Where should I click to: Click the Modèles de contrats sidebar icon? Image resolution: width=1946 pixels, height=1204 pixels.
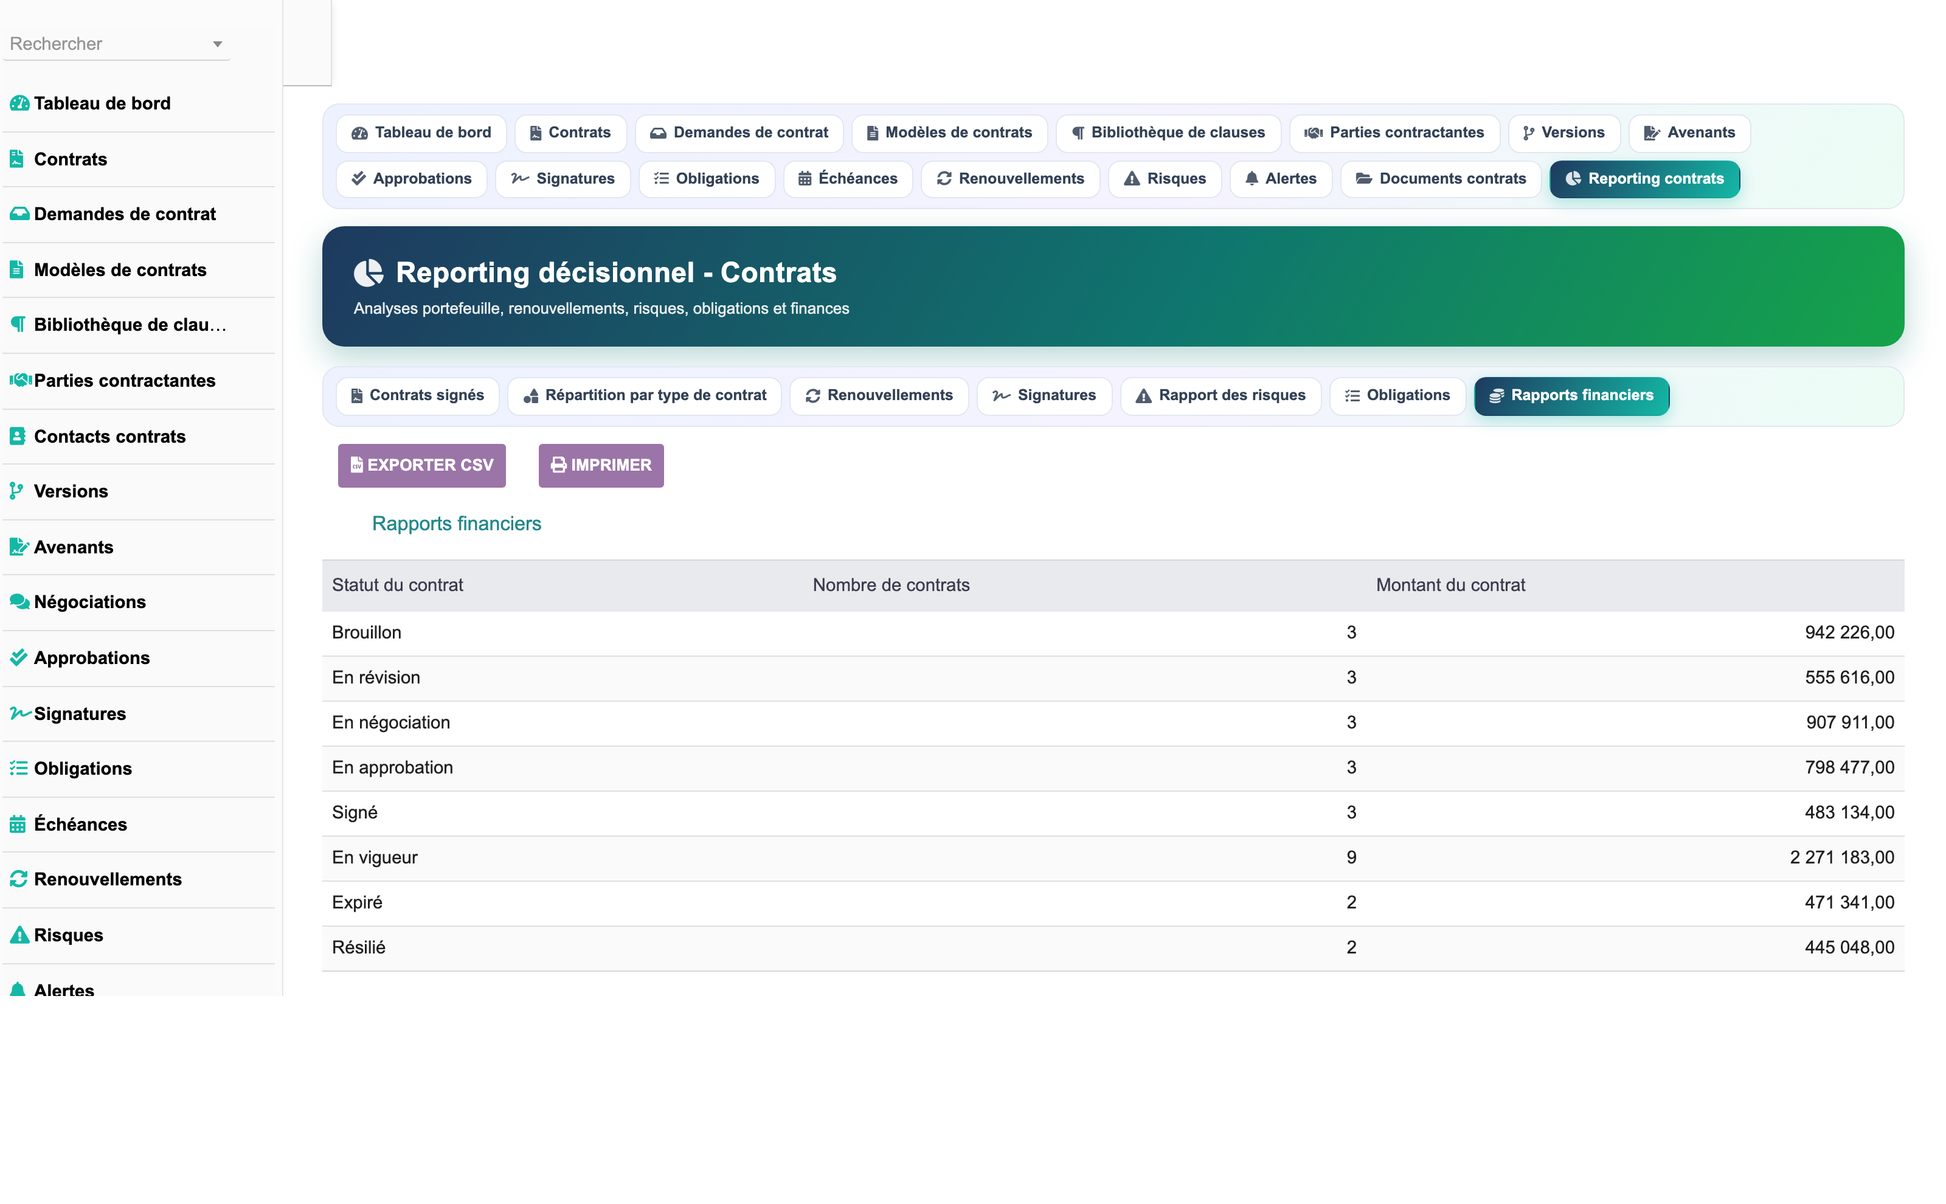coord(17,269)
